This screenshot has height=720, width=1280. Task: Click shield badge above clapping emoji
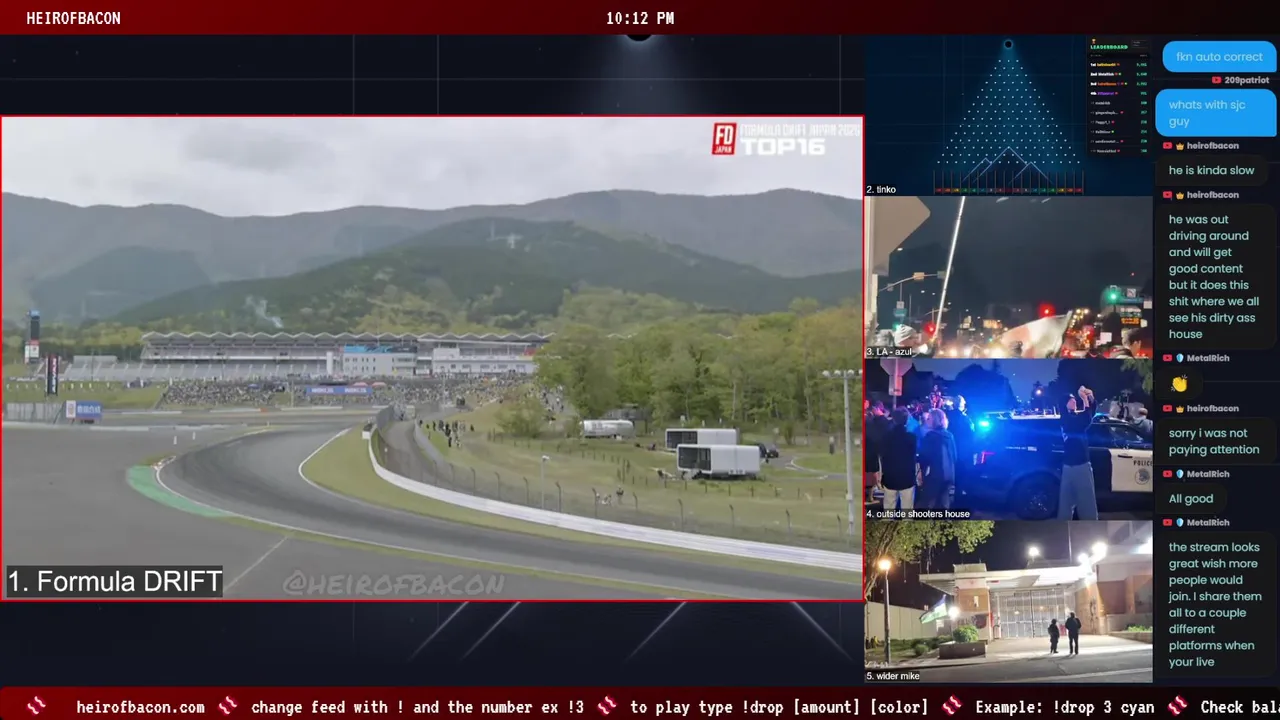1180,358
